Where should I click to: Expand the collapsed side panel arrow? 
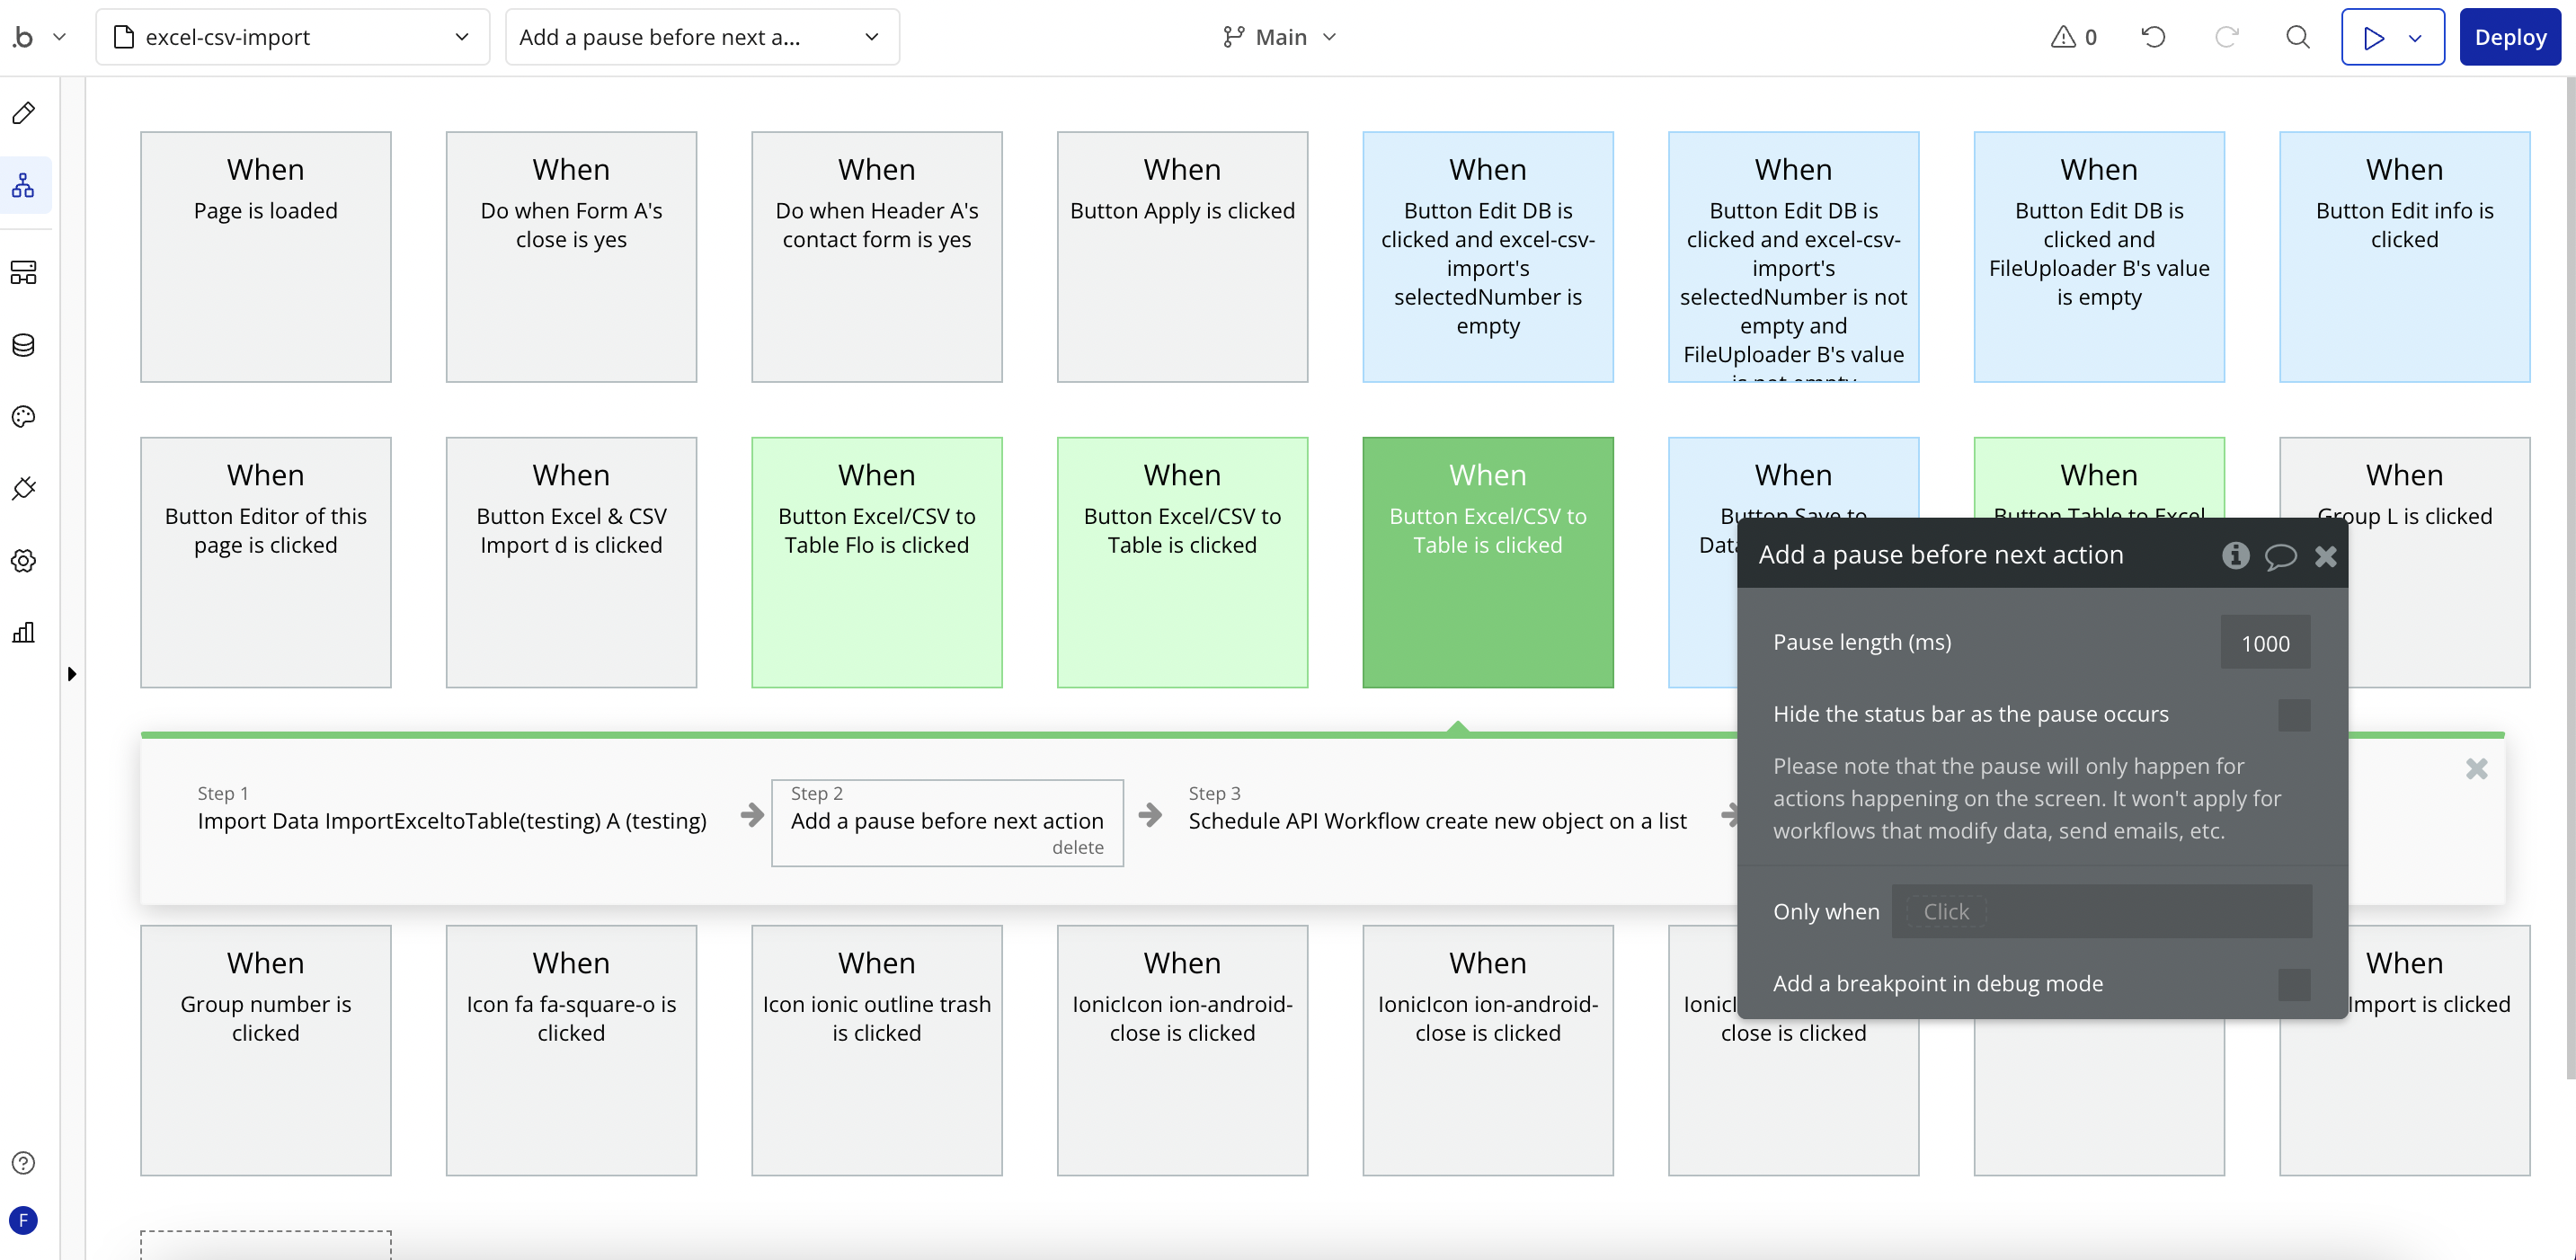click(x=72, y=673)
